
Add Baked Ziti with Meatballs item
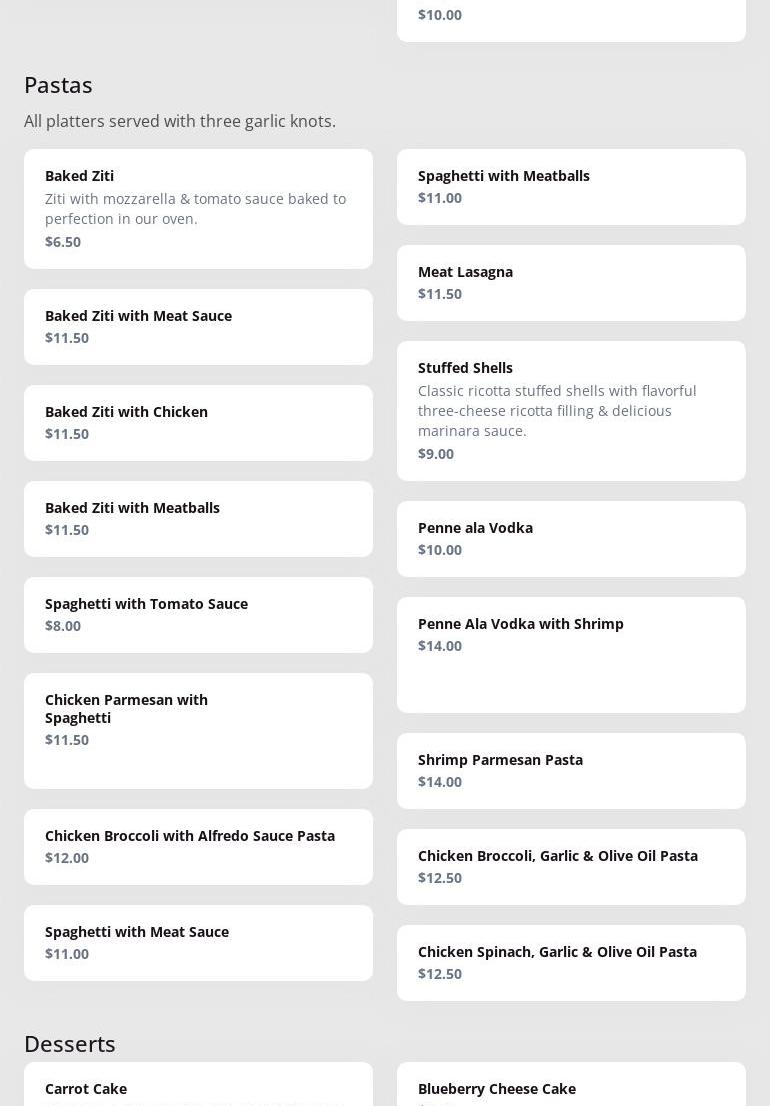(x=198, y=518)
